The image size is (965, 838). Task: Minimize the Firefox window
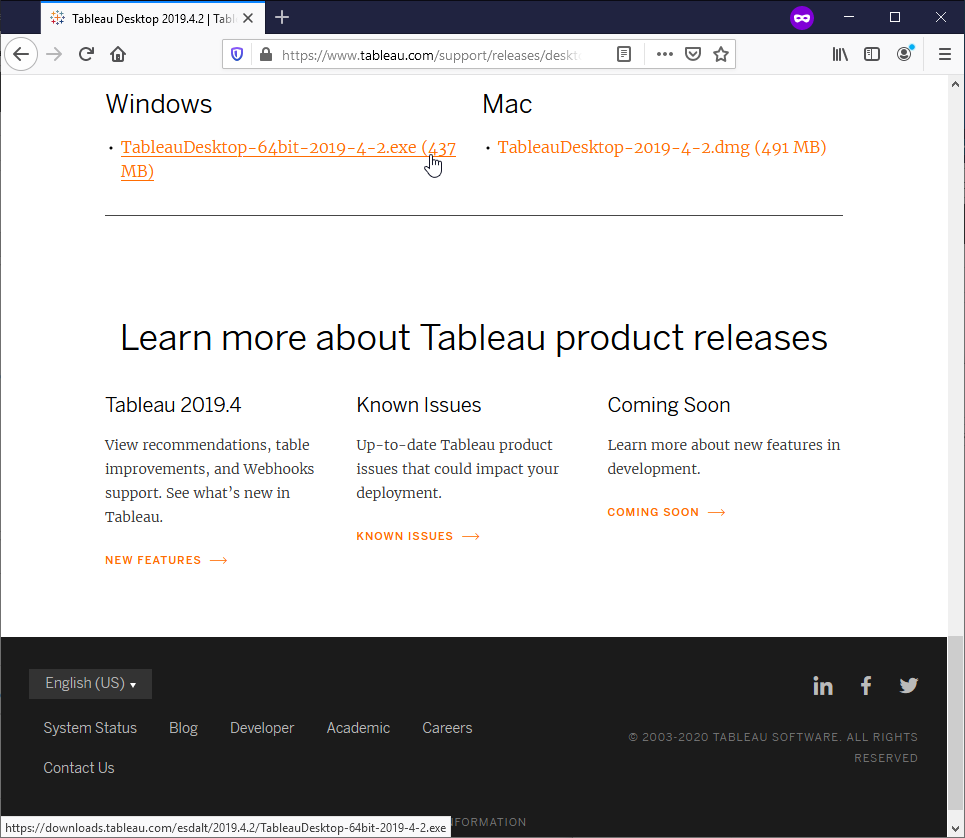tap(849, 17)
